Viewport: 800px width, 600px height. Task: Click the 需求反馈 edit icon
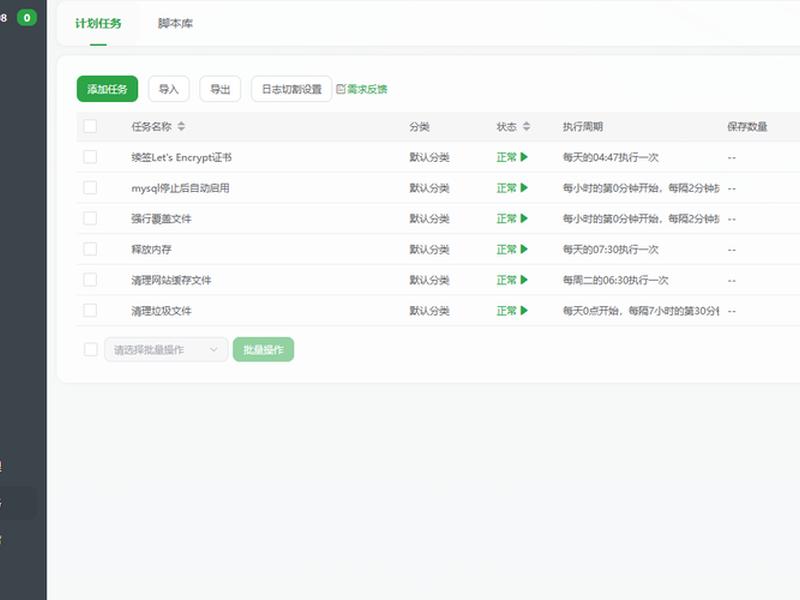click(341, 89)
